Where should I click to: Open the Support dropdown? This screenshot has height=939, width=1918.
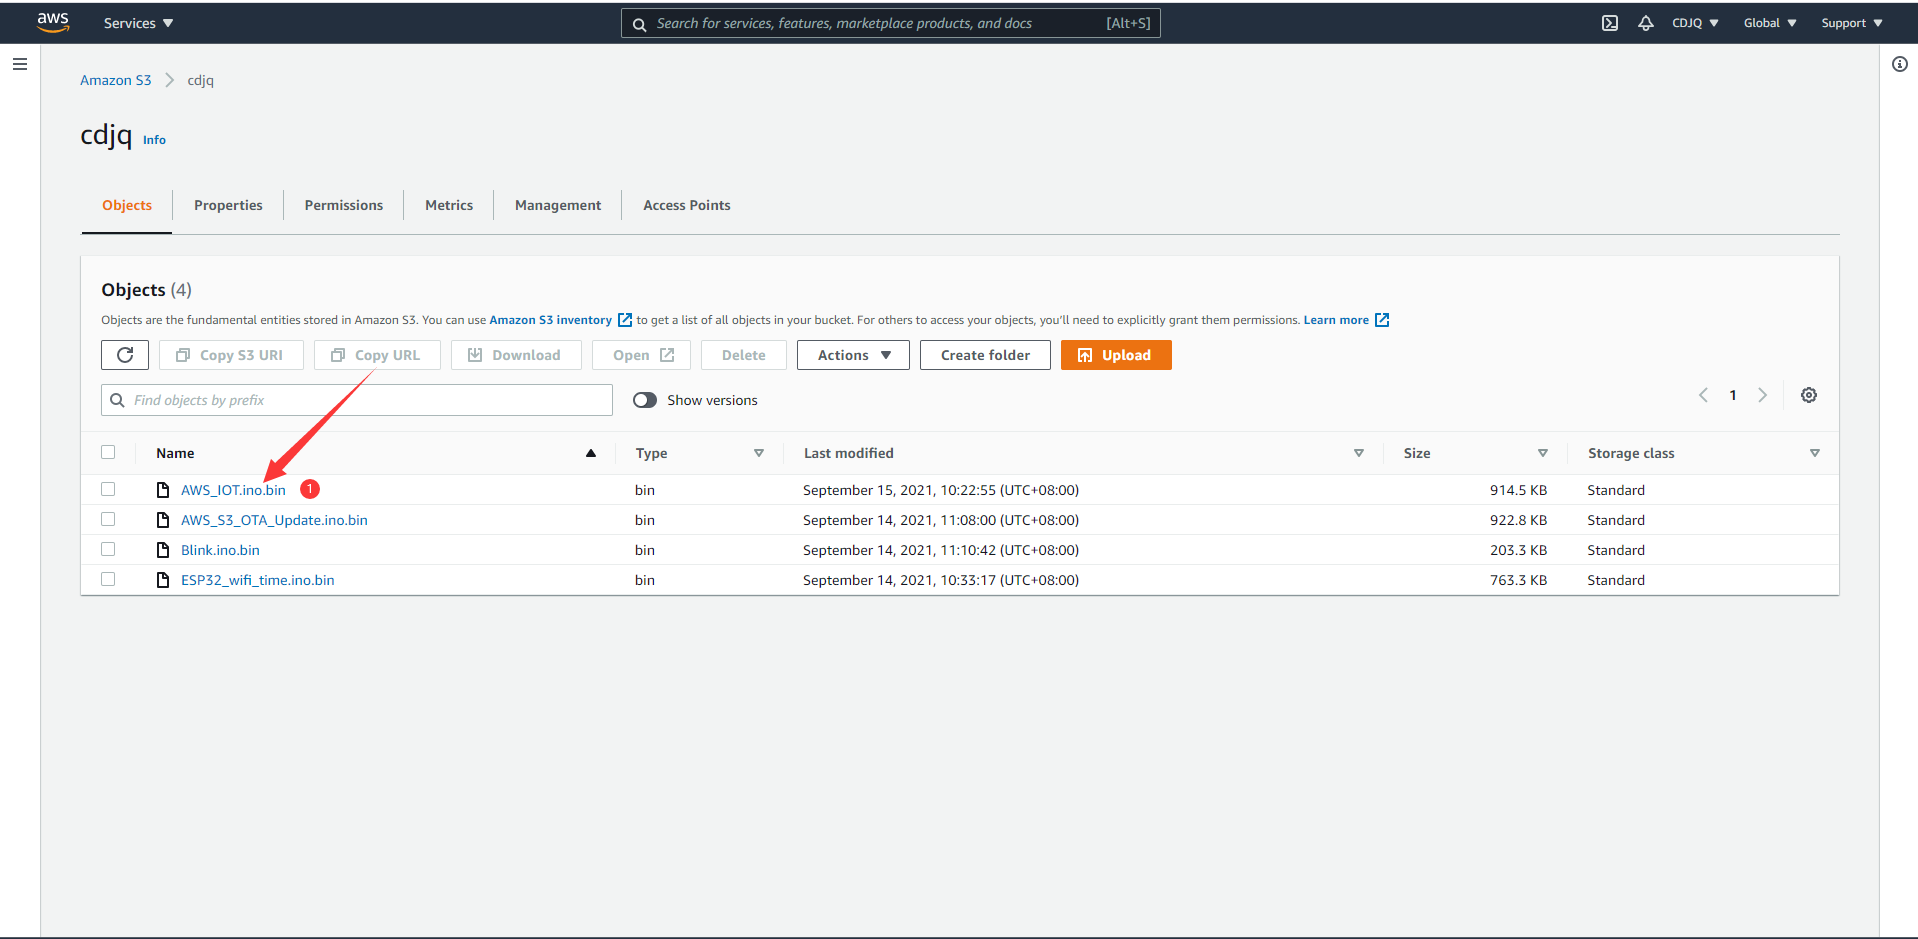point(1852,23)
